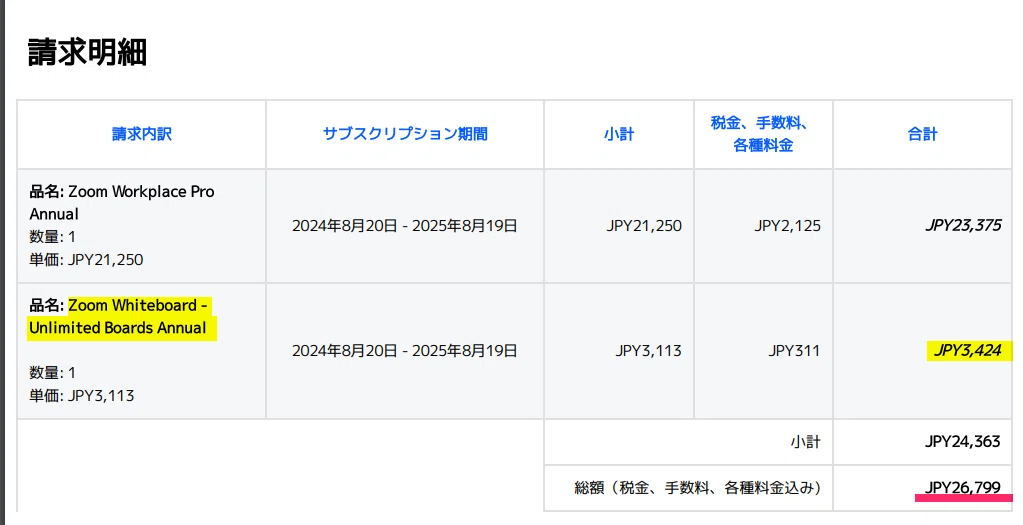Click the 請求明細 heading
Screen dimensions: 1023x525
[x=87, y=52]
